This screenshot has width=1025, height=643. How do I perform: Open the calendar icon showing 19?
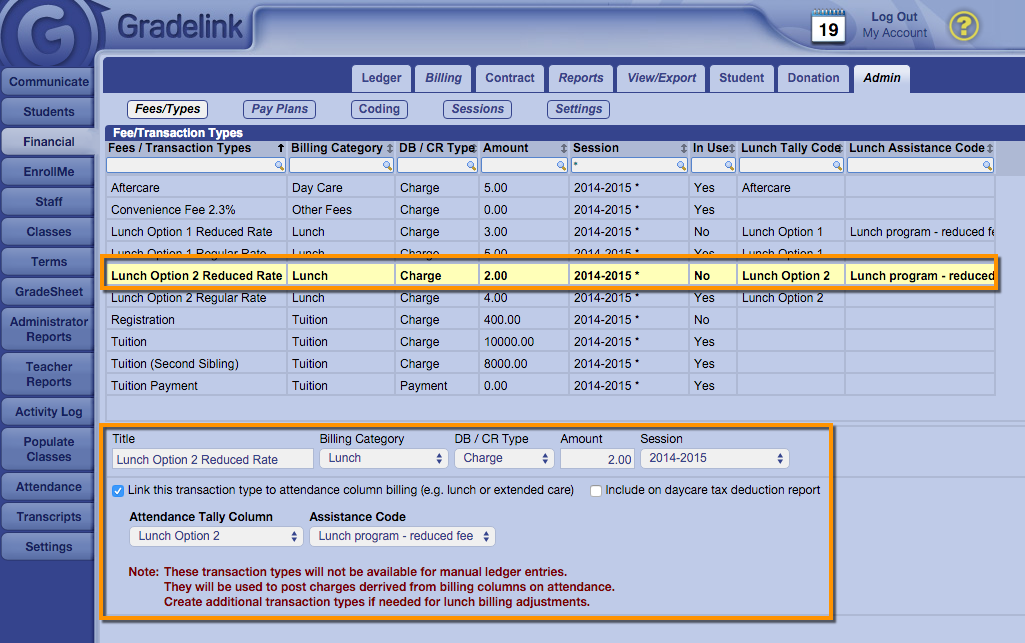pyautogui.click(x=828, y=27)
